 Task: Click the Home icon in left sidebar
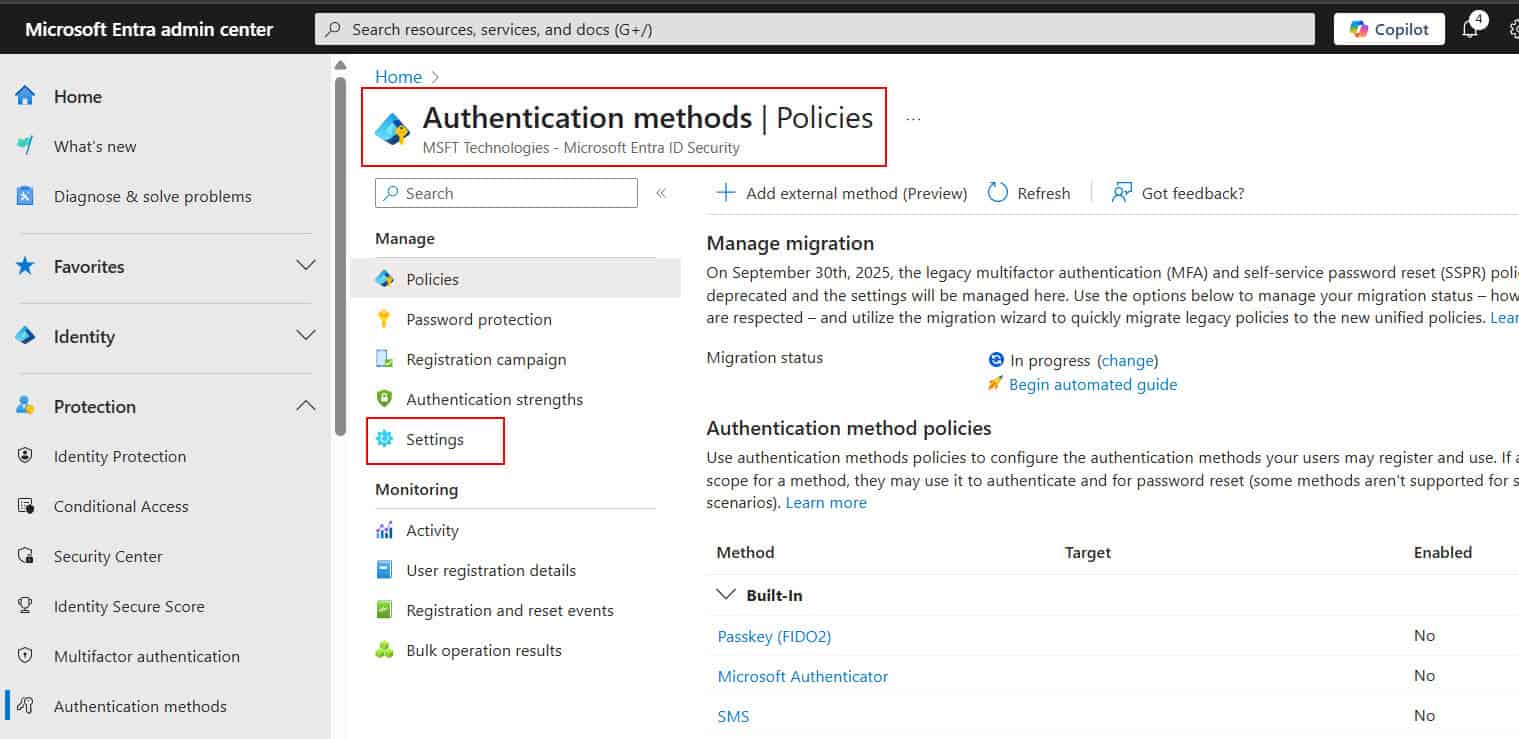[26, 96]
